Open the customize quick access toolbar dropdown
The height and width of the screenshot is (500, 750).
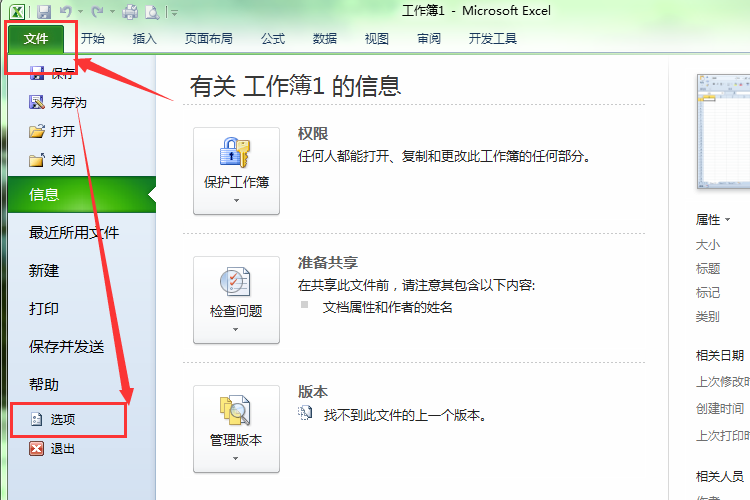(x=174, y=13)
